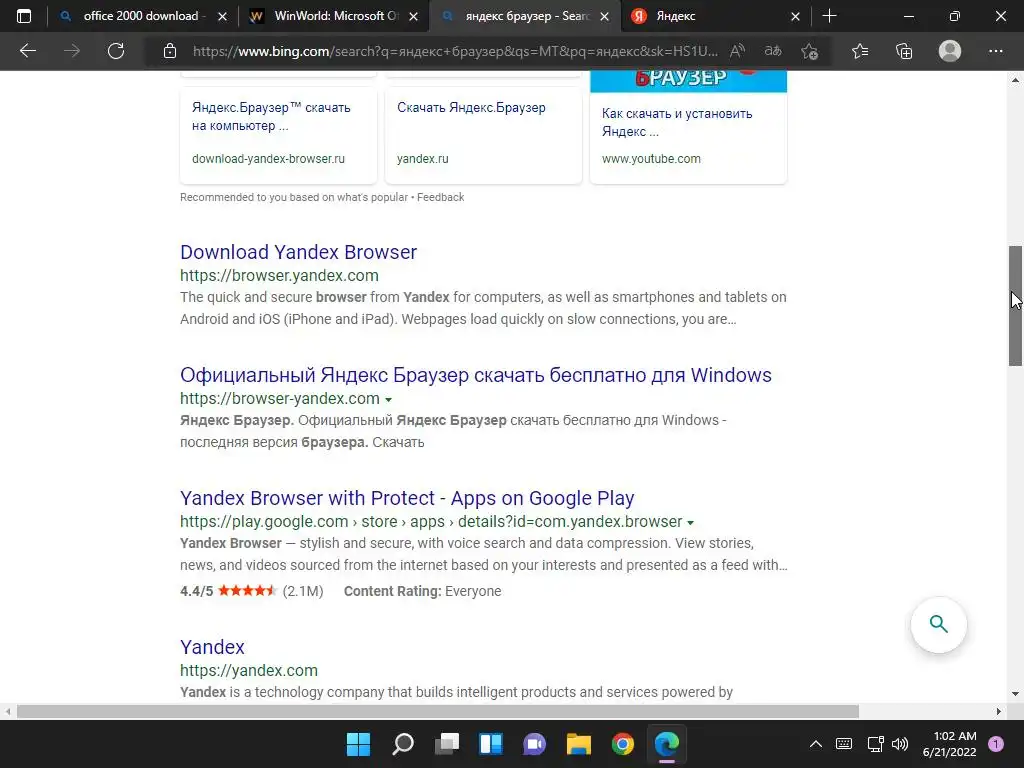Open File Explorer from taskbar
Image resolution: width=1024 pixels, height=768 pixels.
(x=579, y=744)
